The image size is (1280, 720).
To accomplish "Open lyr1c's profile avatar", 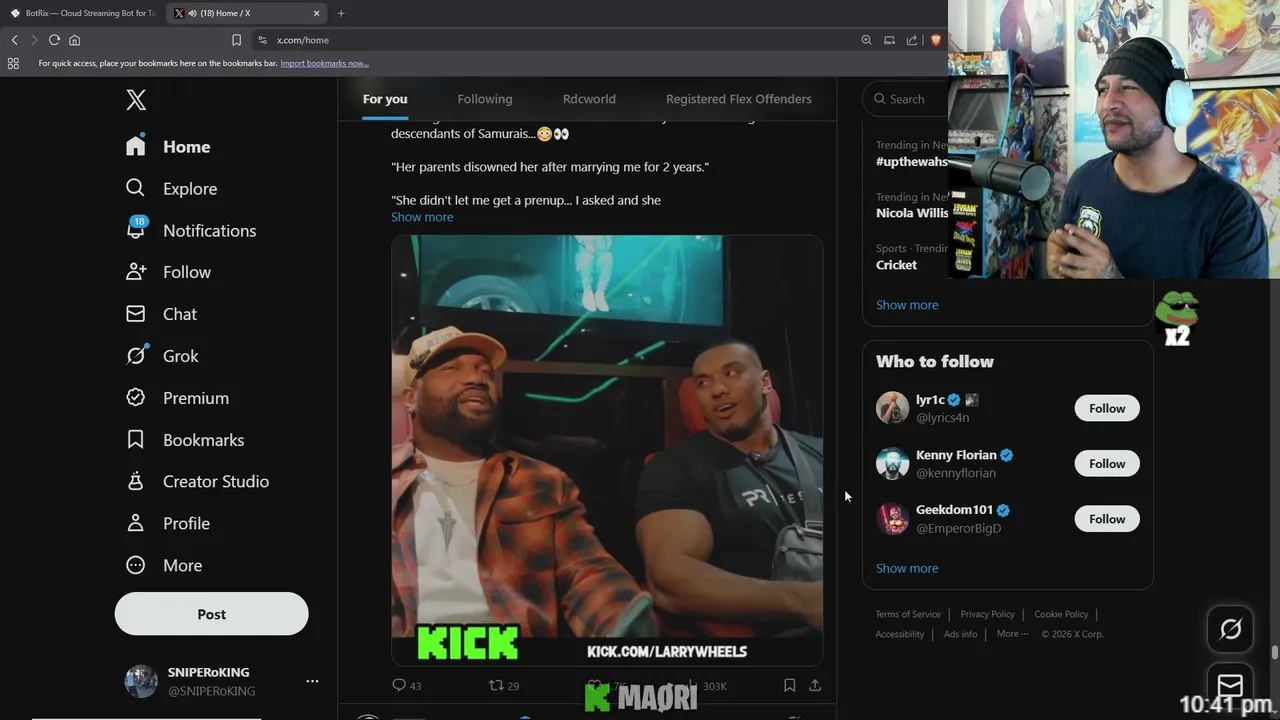I will click(892, 408).
